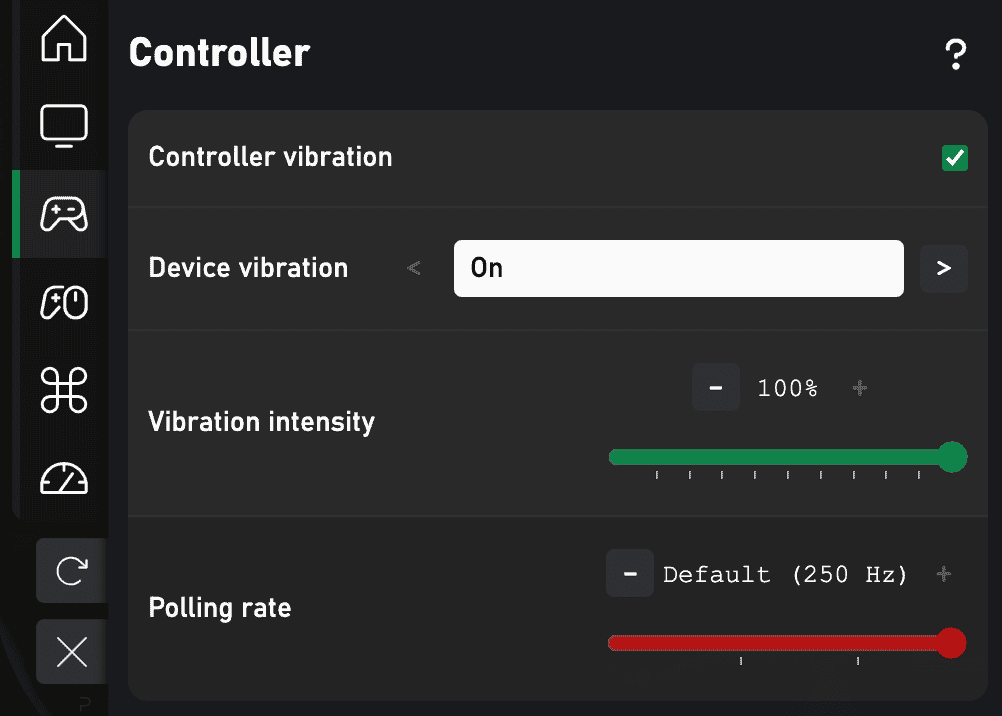Click inside the Device vibration text field
1002x716 pixels.
pyautogui.click(x=678, y=268)
